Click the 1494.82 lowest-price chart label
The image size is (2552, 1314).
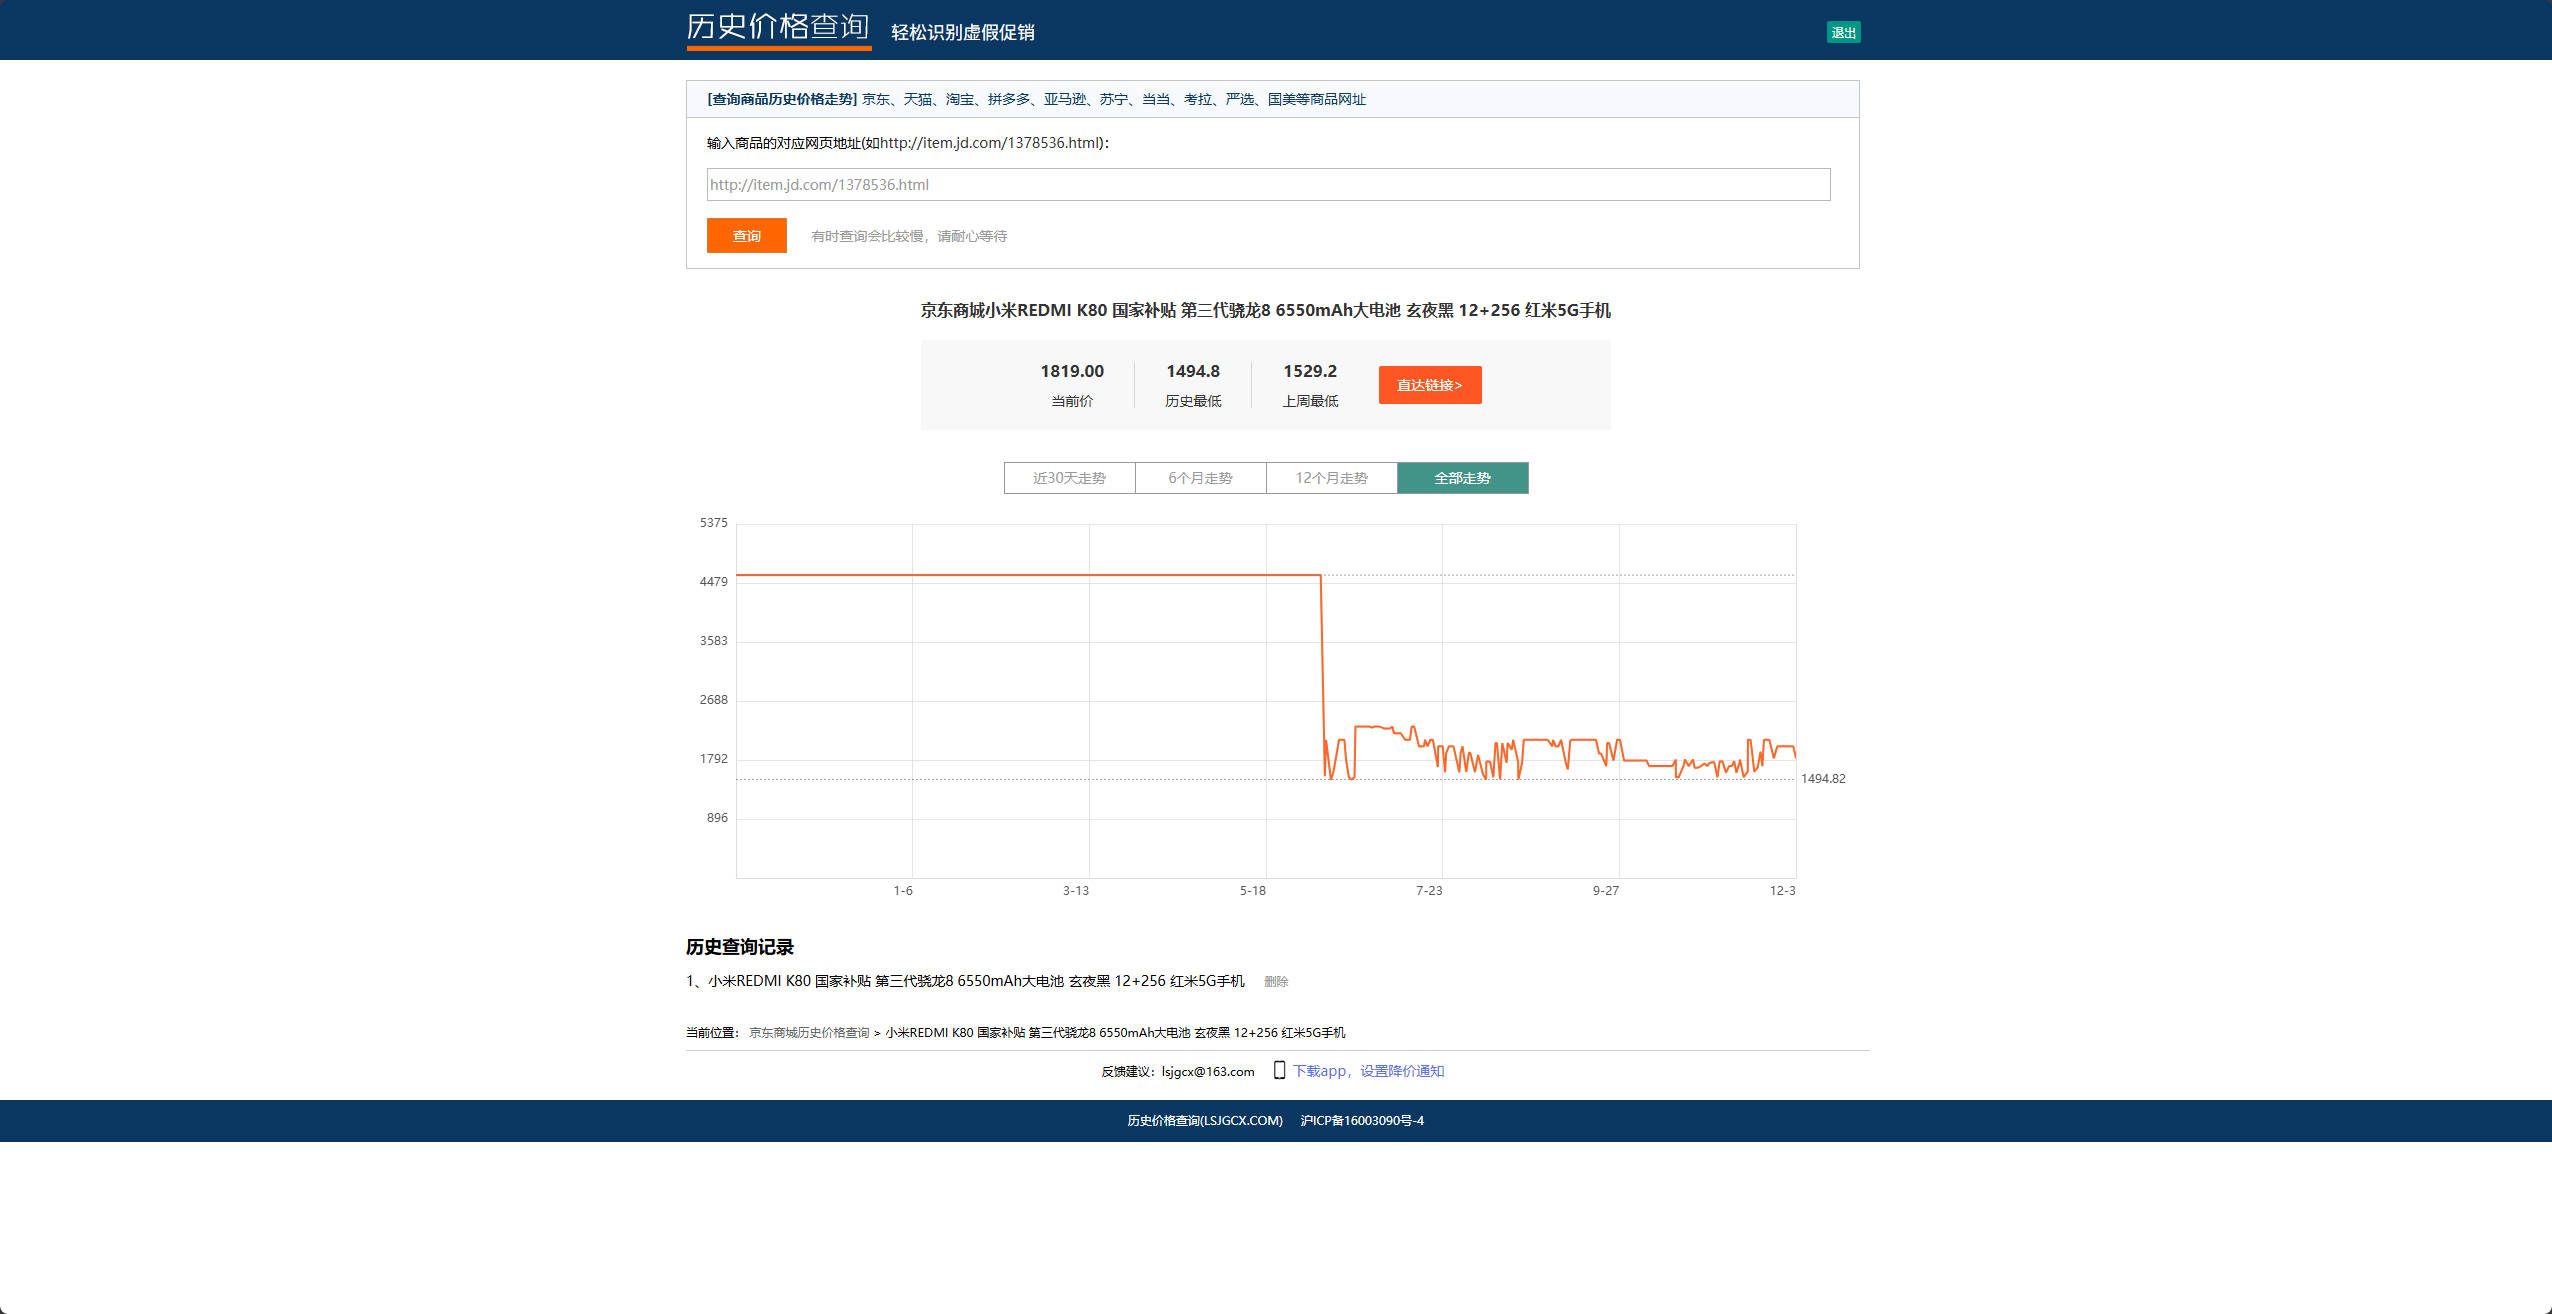coord(1823,779)
